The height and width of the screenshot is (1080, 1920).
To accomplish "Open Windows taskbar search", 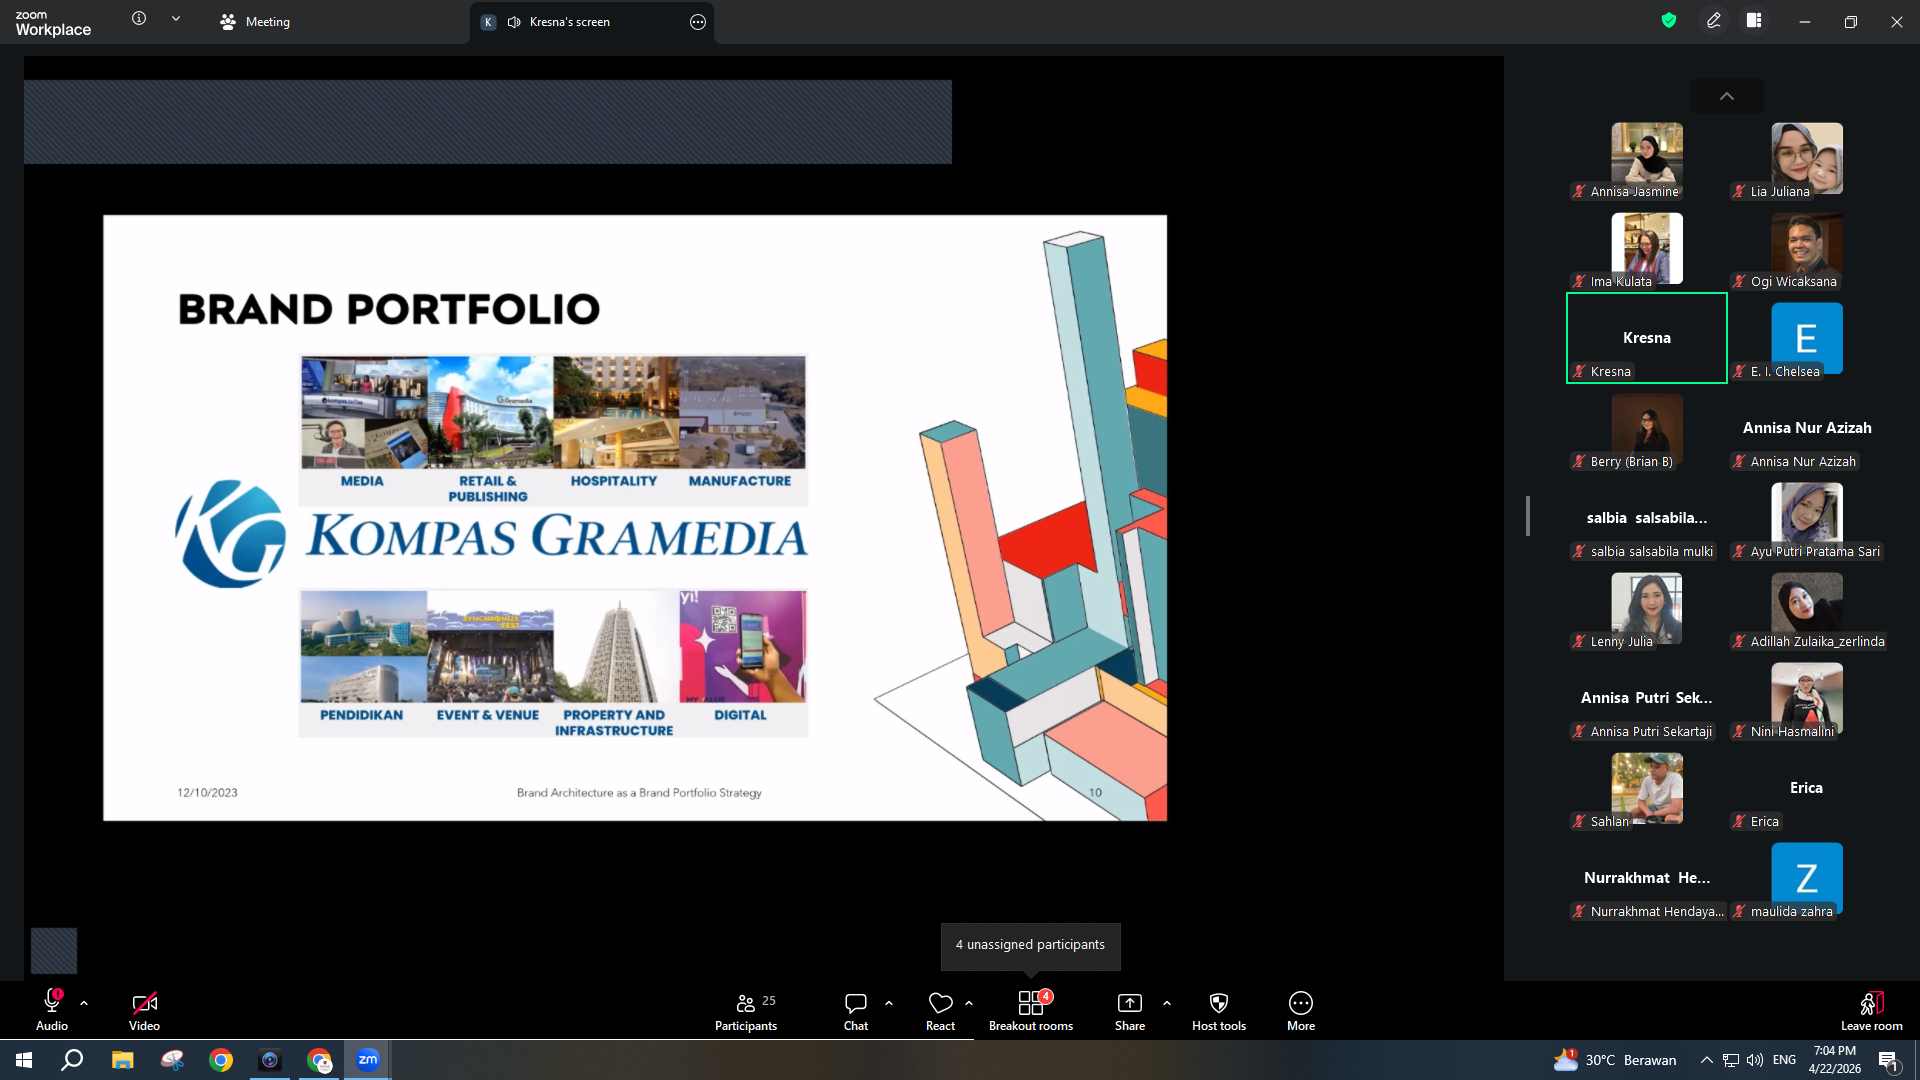I will click(72, 1060).
